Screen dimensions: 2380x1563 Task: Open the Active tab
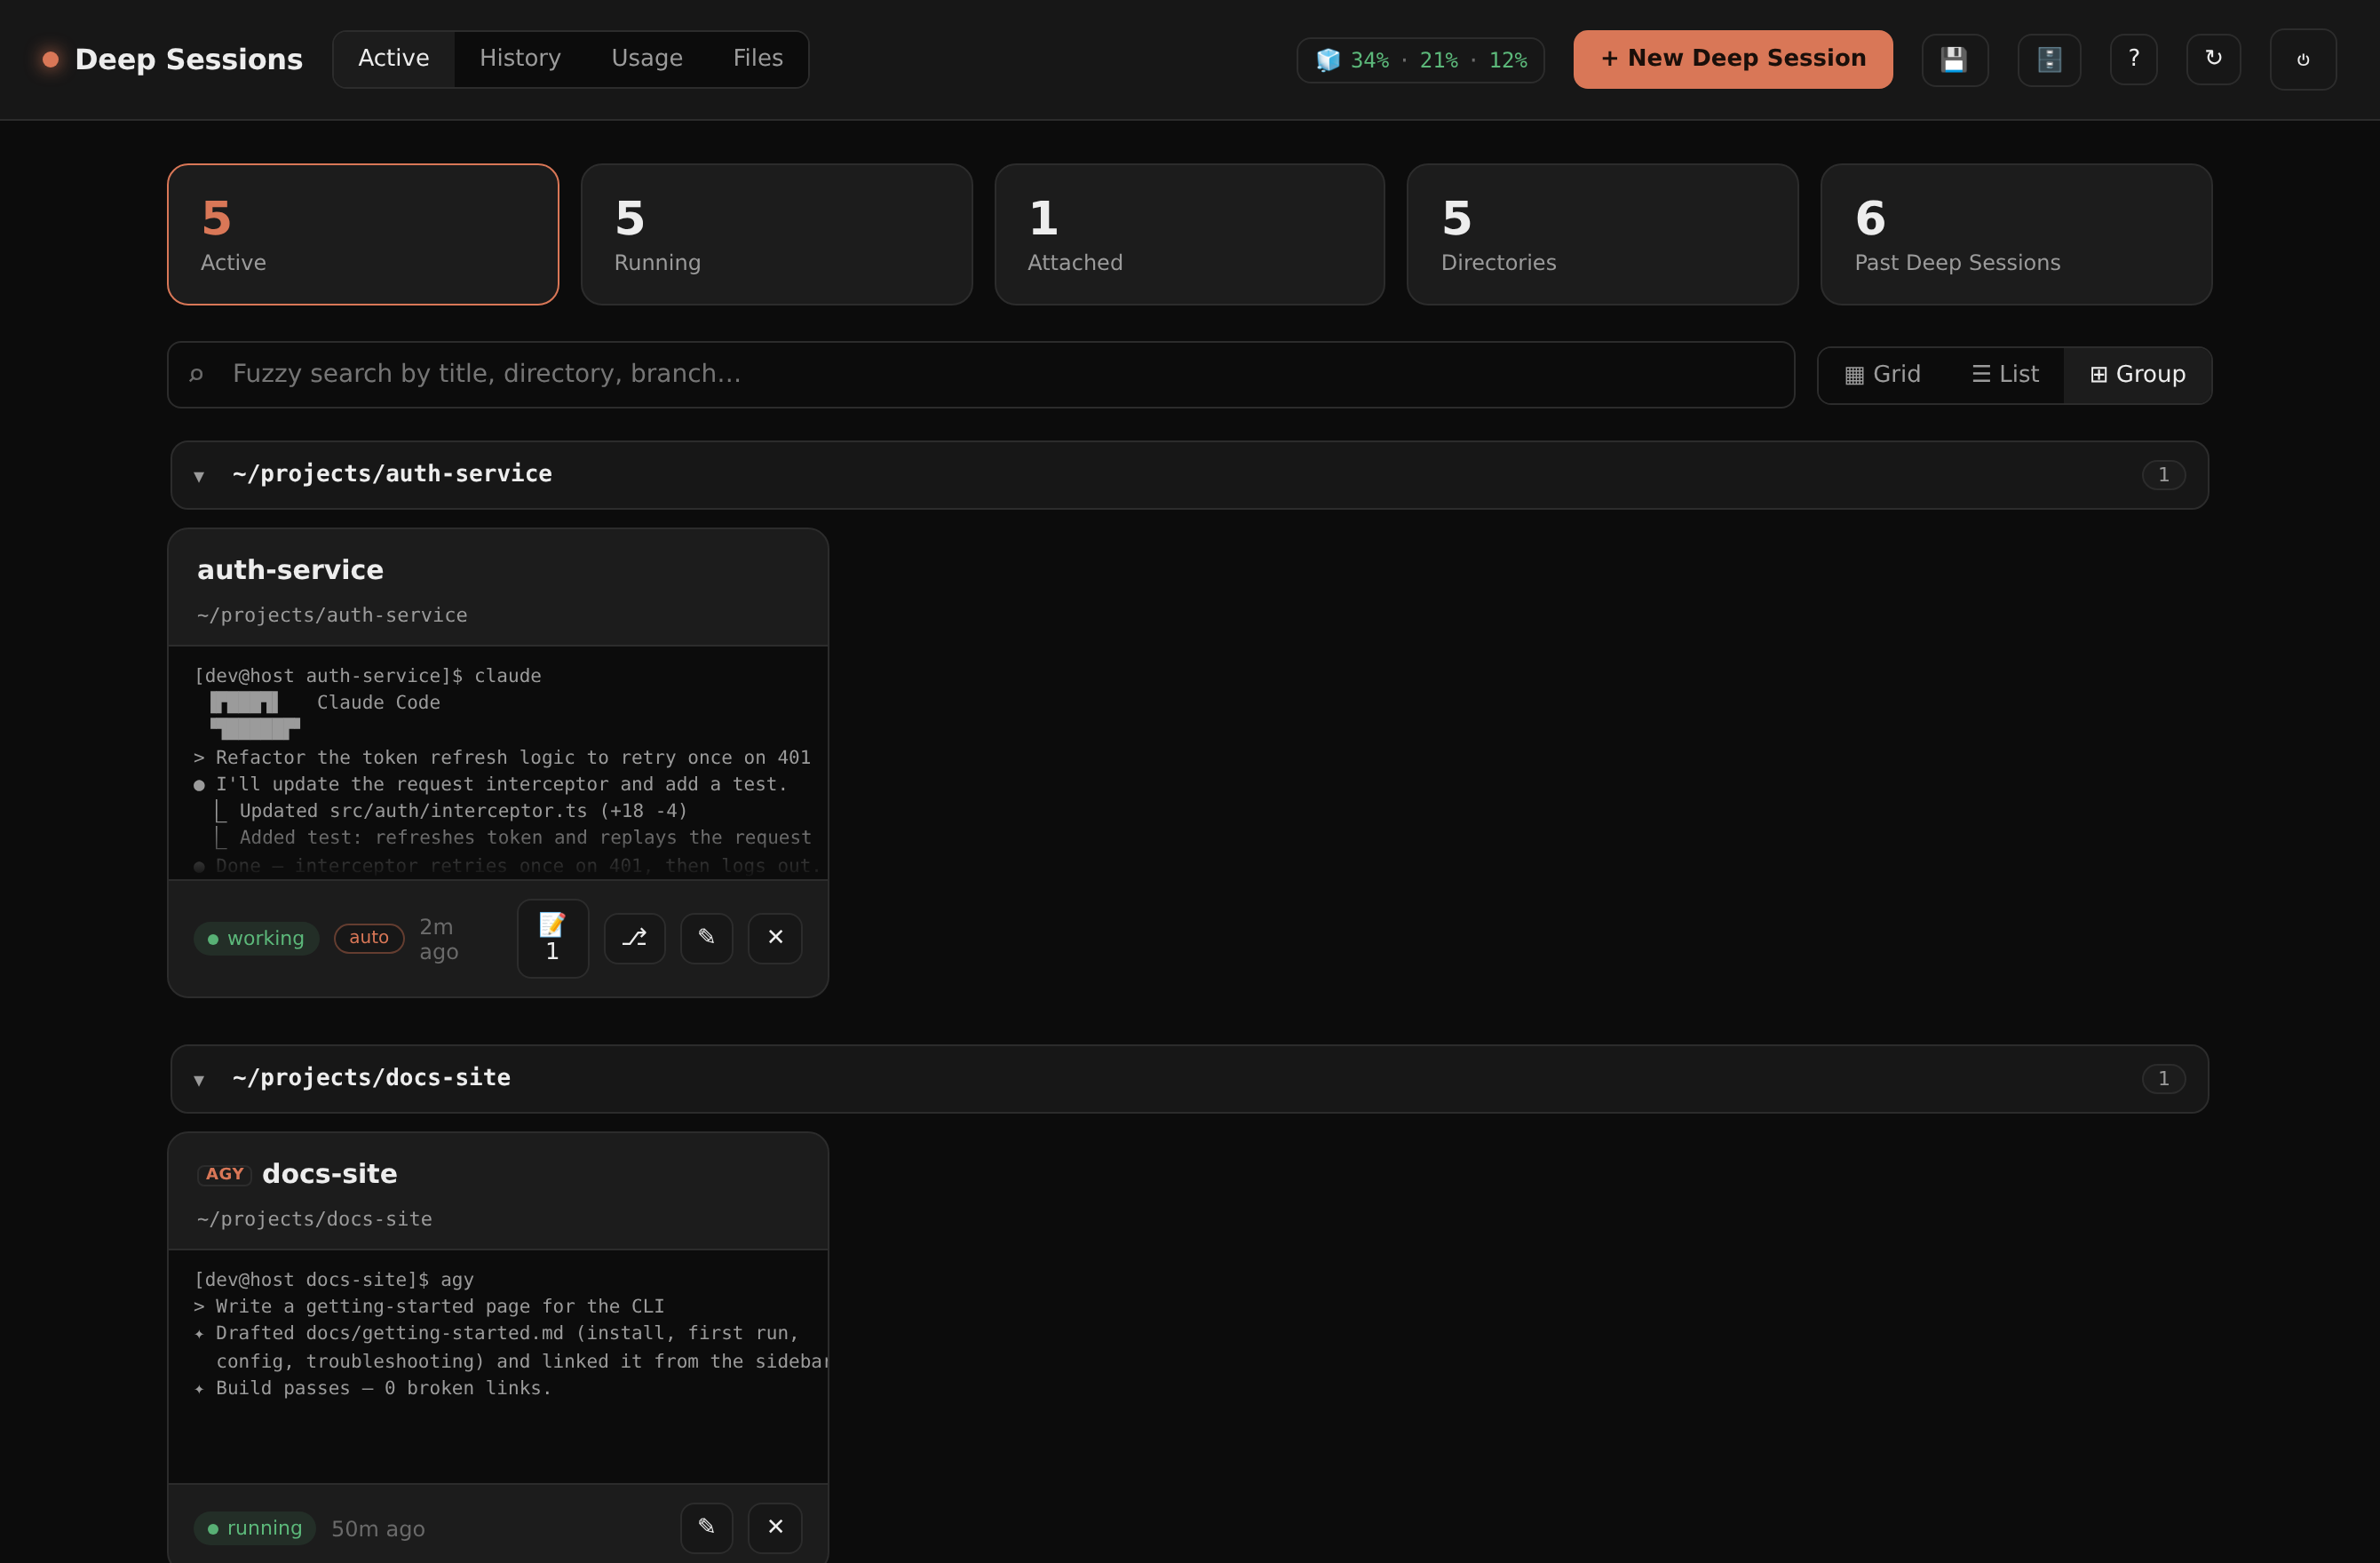tap(393, 59)
